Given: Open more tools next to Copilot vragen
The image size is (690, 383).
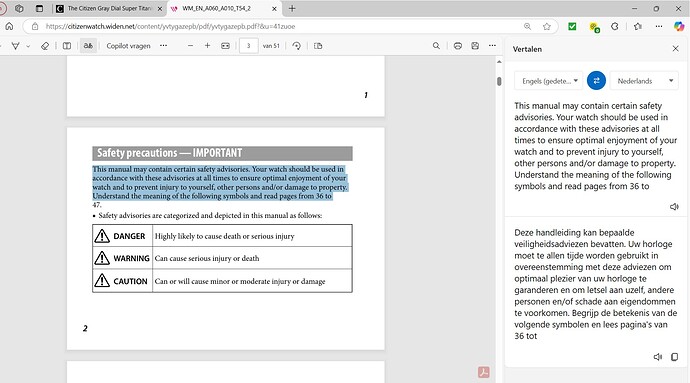Looking at the screenshot, I should point(163,45).
